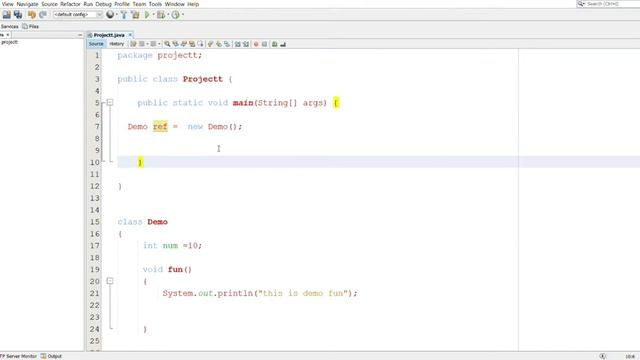
Task: Click the notifications icon in status bar
Action: coord(602,356)
